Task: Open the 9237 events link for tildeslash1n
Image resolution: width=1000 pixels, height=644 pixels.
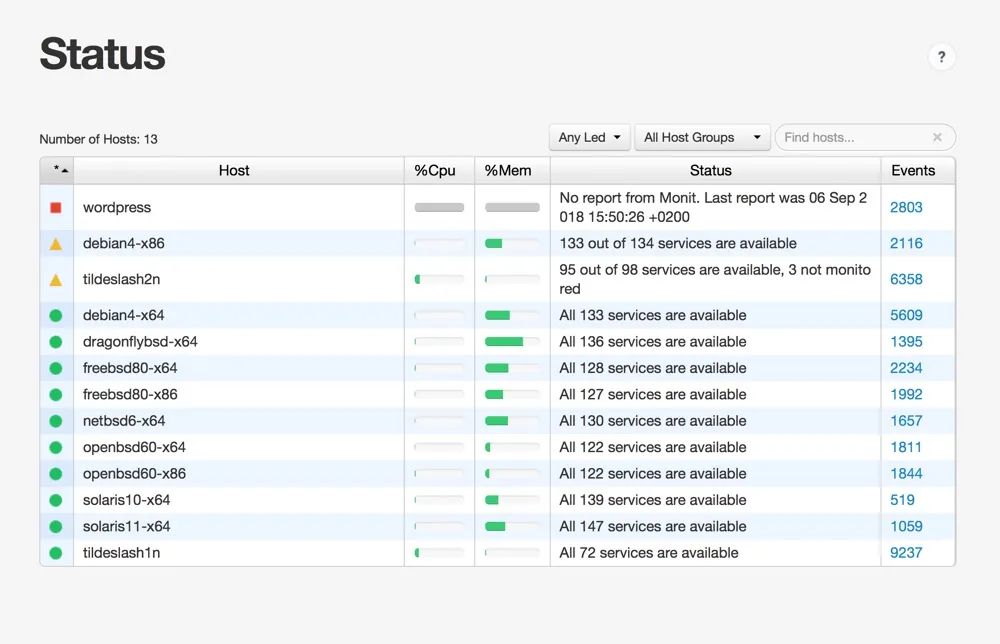Action: (x=906, y=553)
